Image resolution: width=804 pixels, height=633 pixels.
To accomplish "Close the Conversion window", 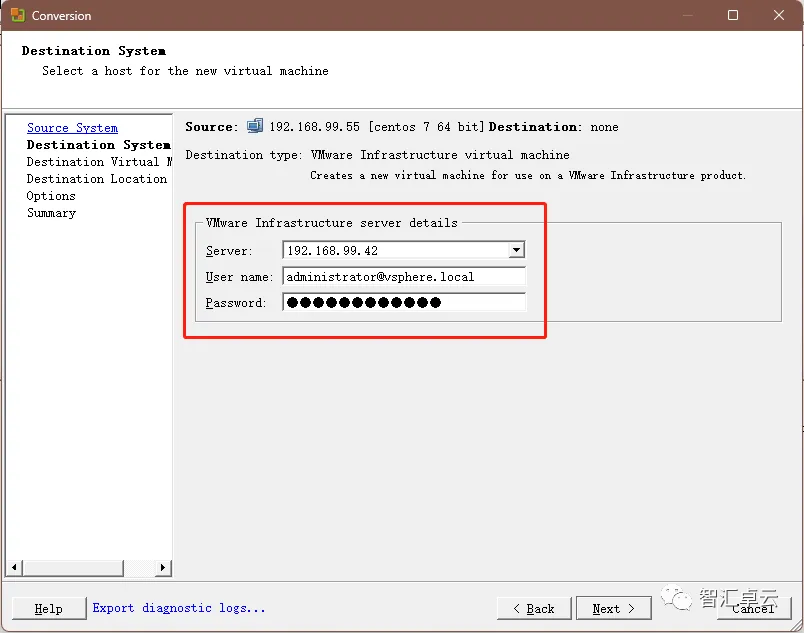I will coord(778,15).
